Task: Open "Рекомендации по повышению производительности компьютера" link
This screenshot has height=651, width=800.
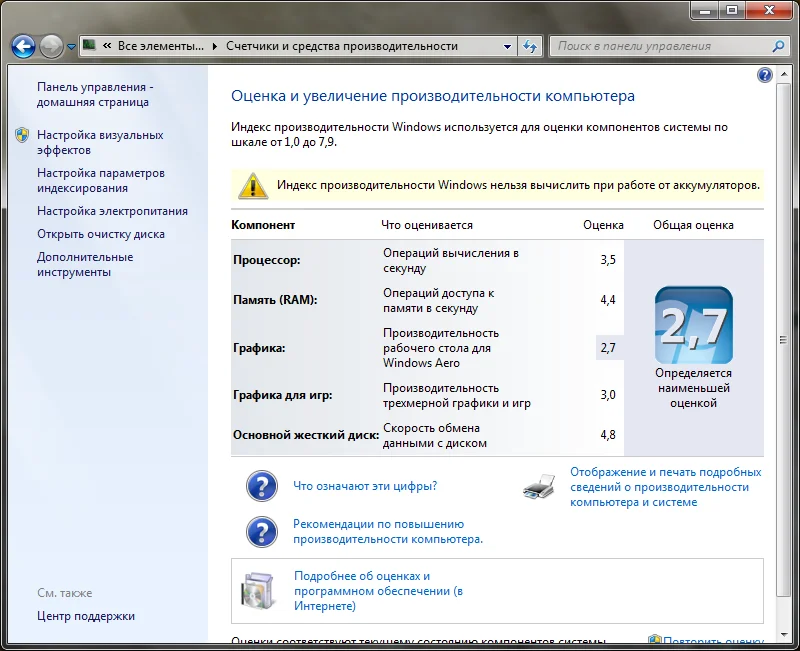Action: tap(388, 532)
